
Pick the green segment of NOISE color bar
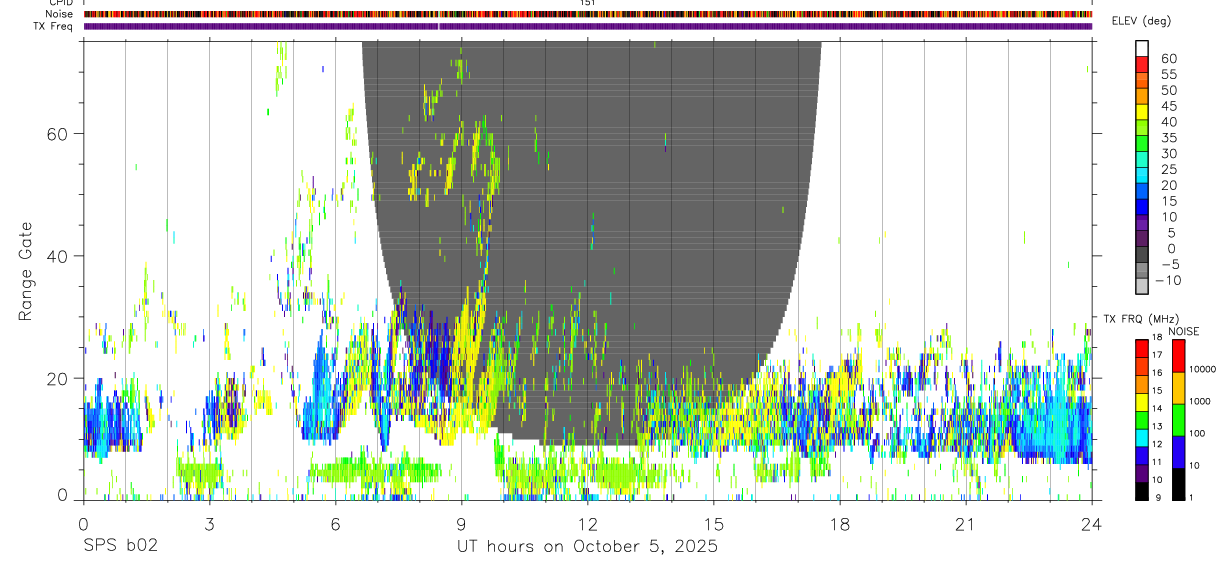click(x=1177, y=420)
